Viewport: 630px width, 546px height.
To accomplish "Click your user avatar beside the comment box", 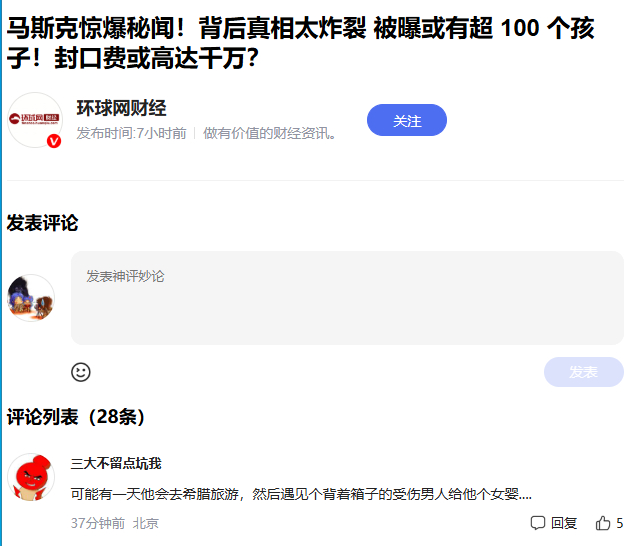I will coord(31,298).
